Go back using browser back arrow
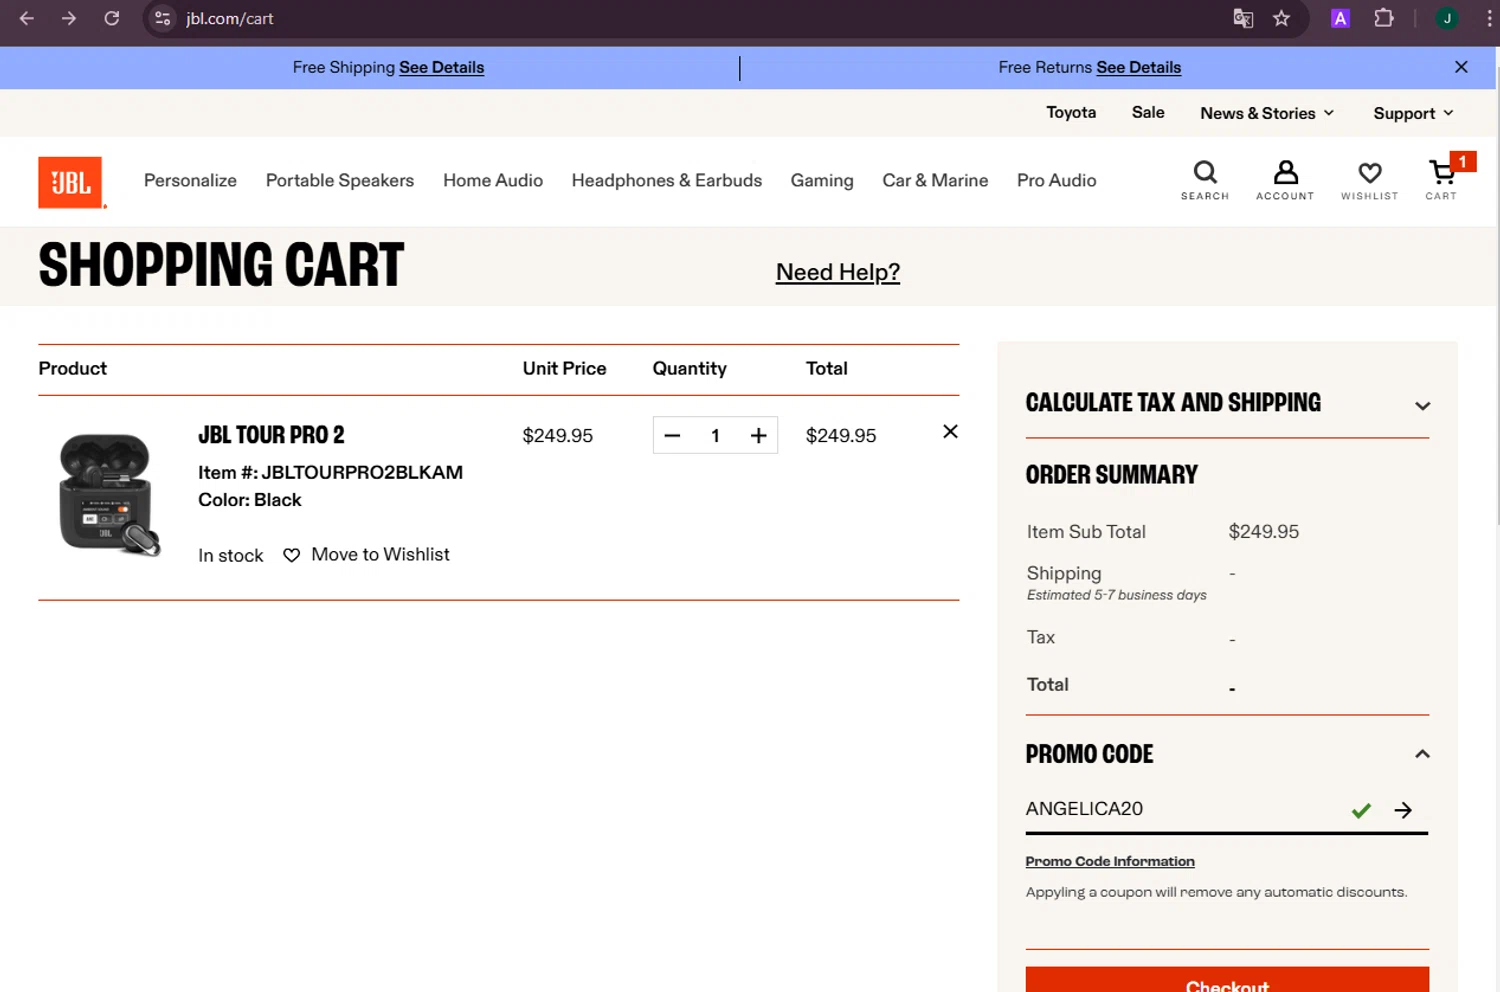This screenshot has height=992, width=1500. click(x=27, y=18)
